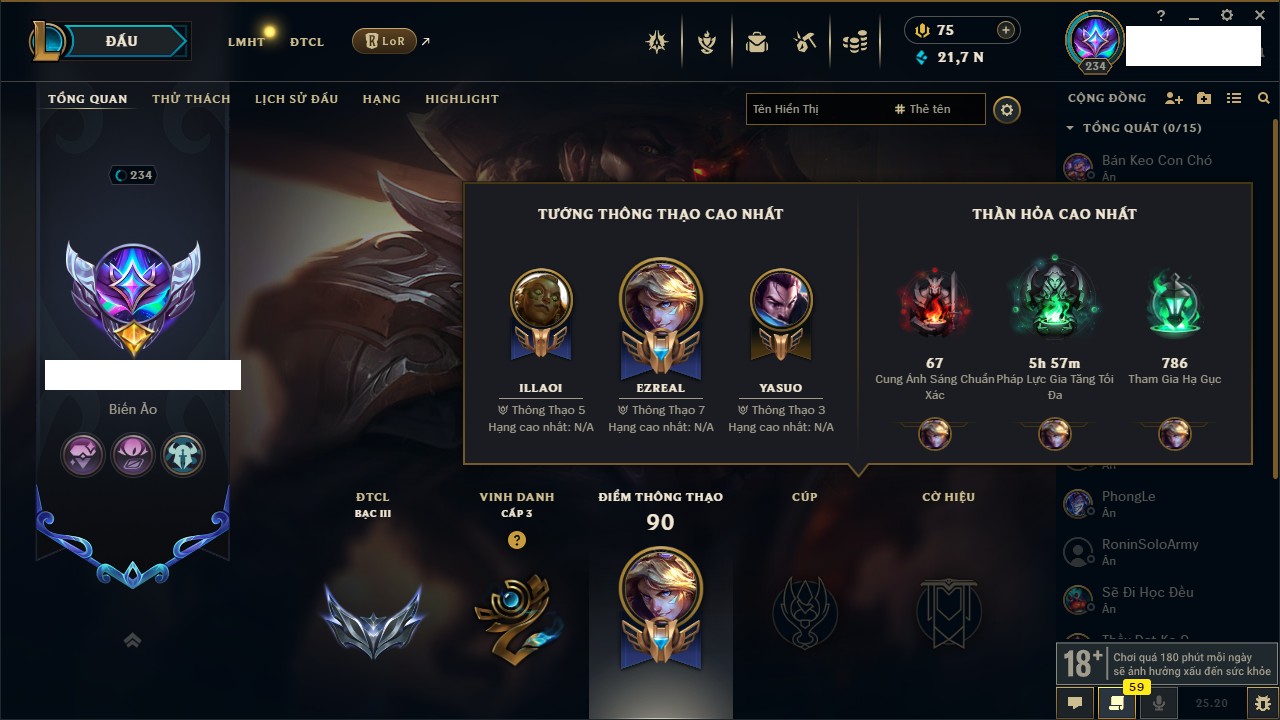Expand the profile banner chevron
Image resolution: width=1280 pixels, height=720 pixels.
click(132, 641)
